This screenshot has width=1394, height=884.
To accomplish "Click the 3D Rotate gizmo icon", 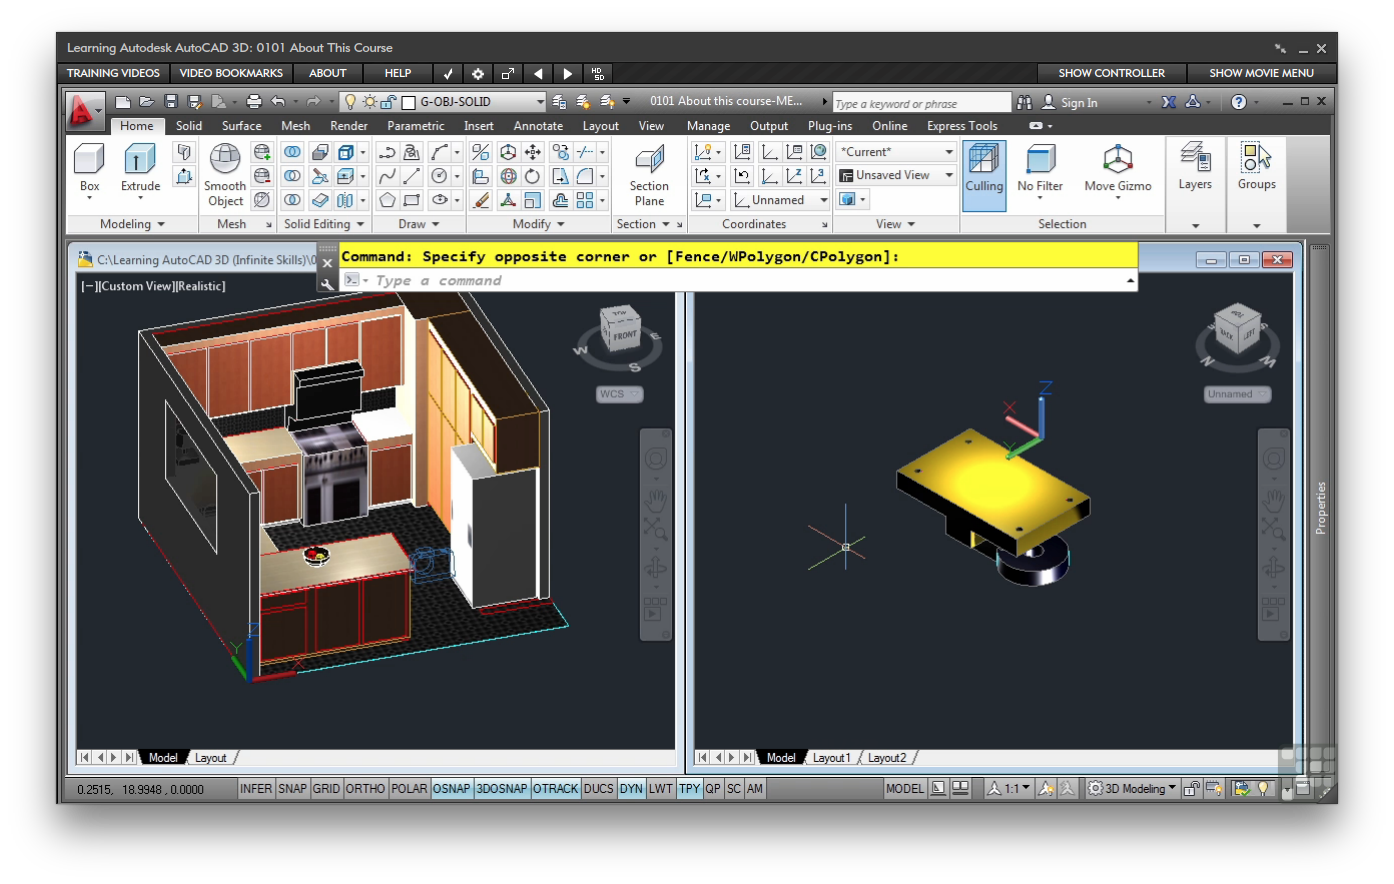I will pos(508,176).
